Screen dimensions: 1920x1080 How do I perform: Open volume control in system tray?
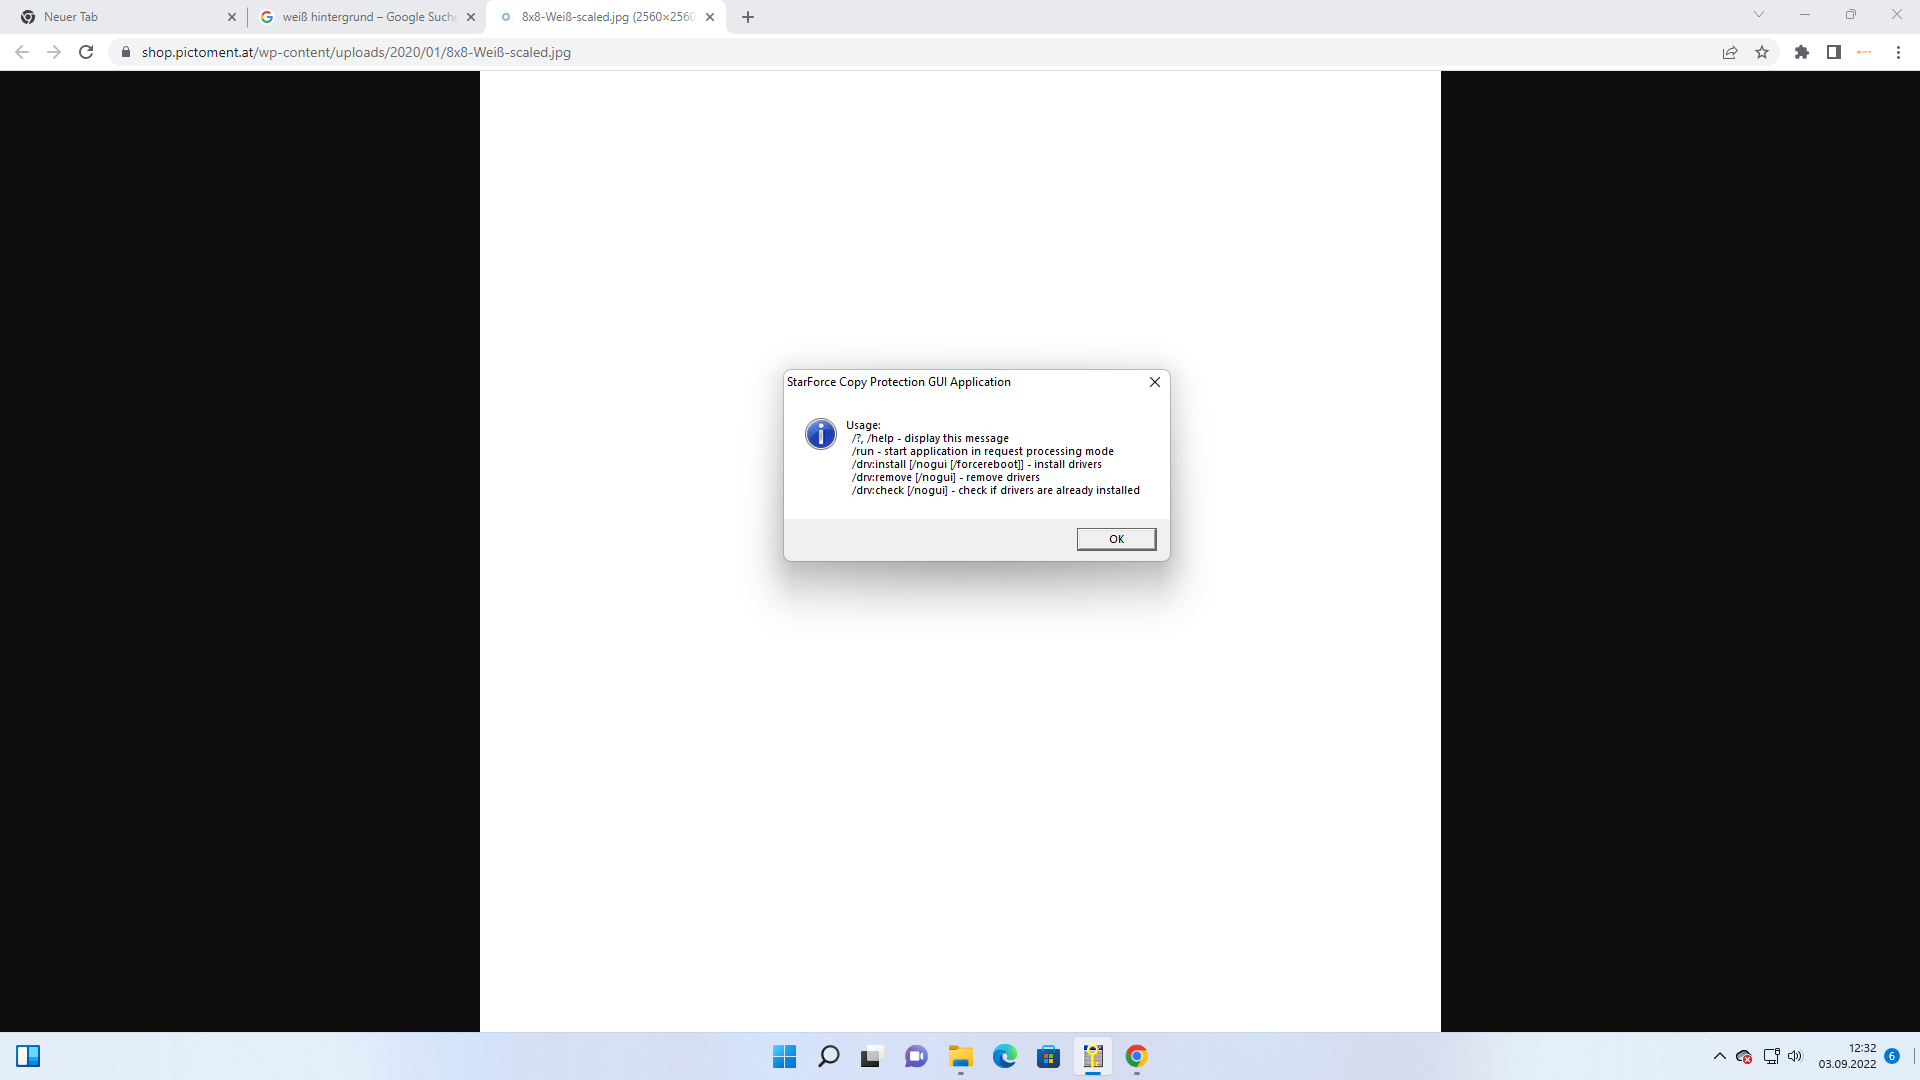(x=1795, y=1056)
